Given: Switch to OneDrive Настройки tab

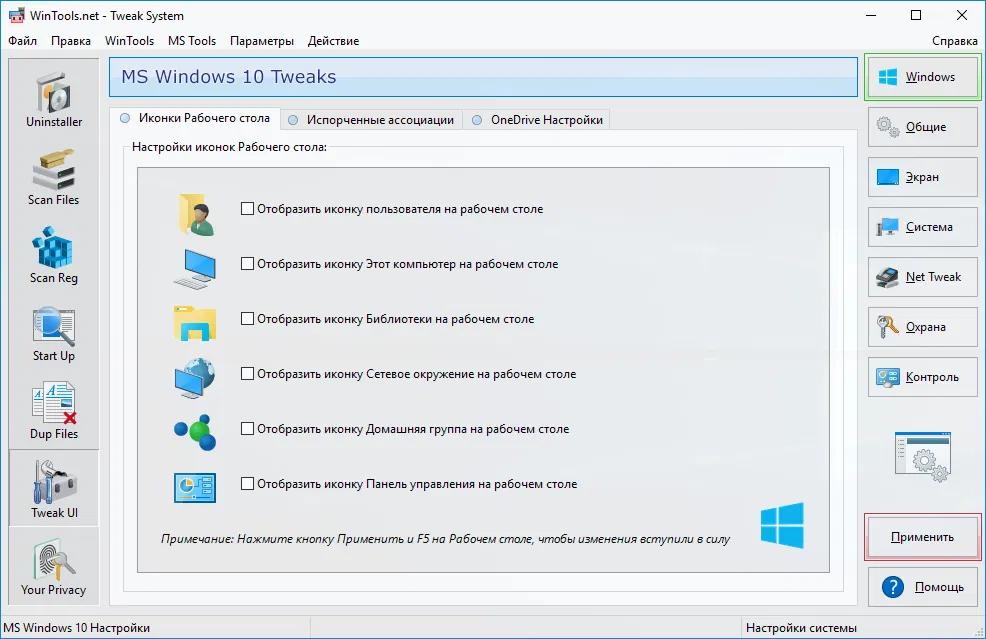Looking at the screenshot, I should [536, 120].
